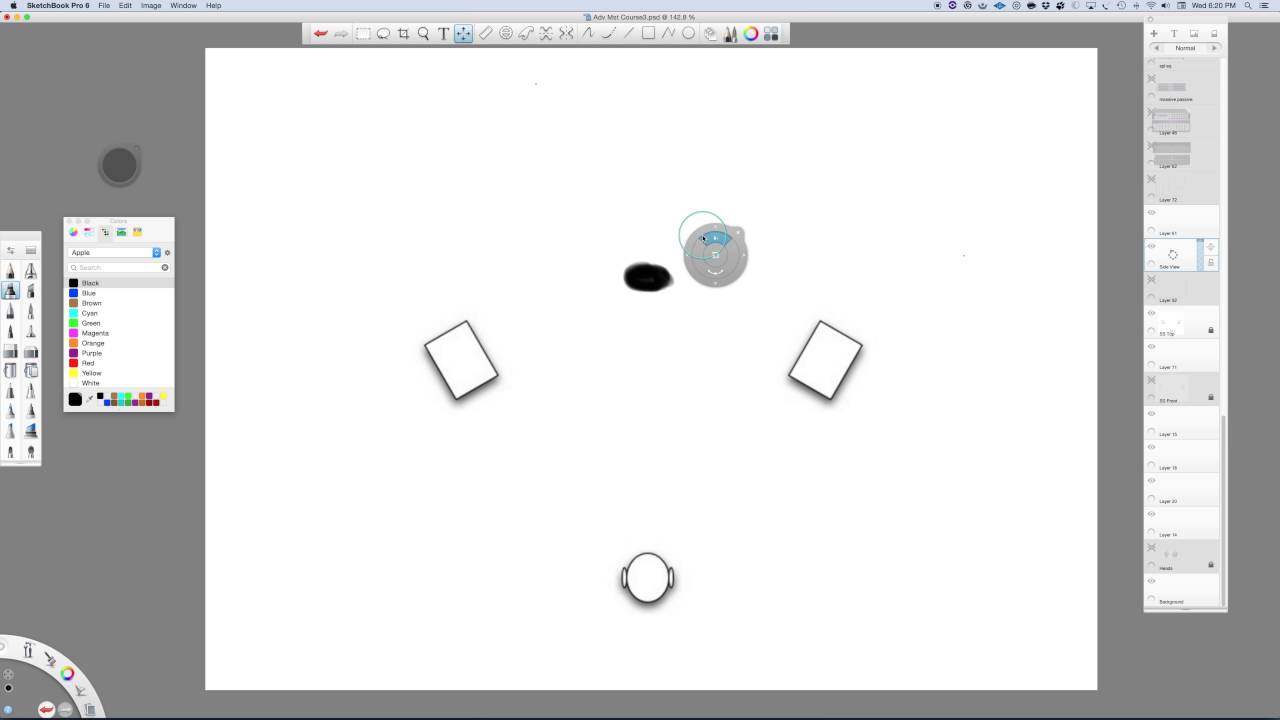Open the File menu

pyautogui.click(x=104, y=5)
